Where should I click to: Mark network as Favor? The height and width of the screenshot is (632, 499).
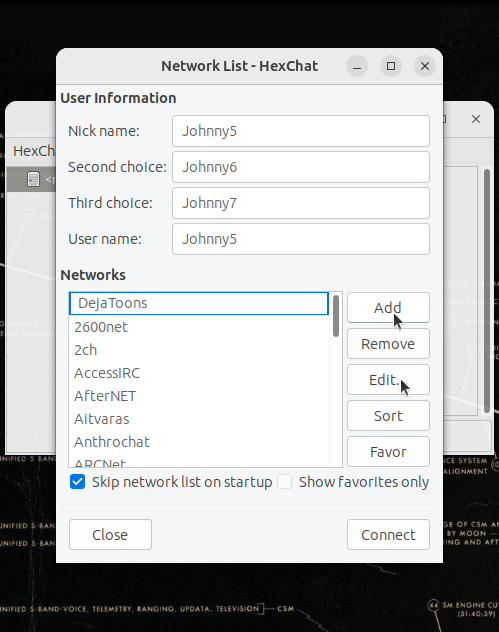click(388, 452)
